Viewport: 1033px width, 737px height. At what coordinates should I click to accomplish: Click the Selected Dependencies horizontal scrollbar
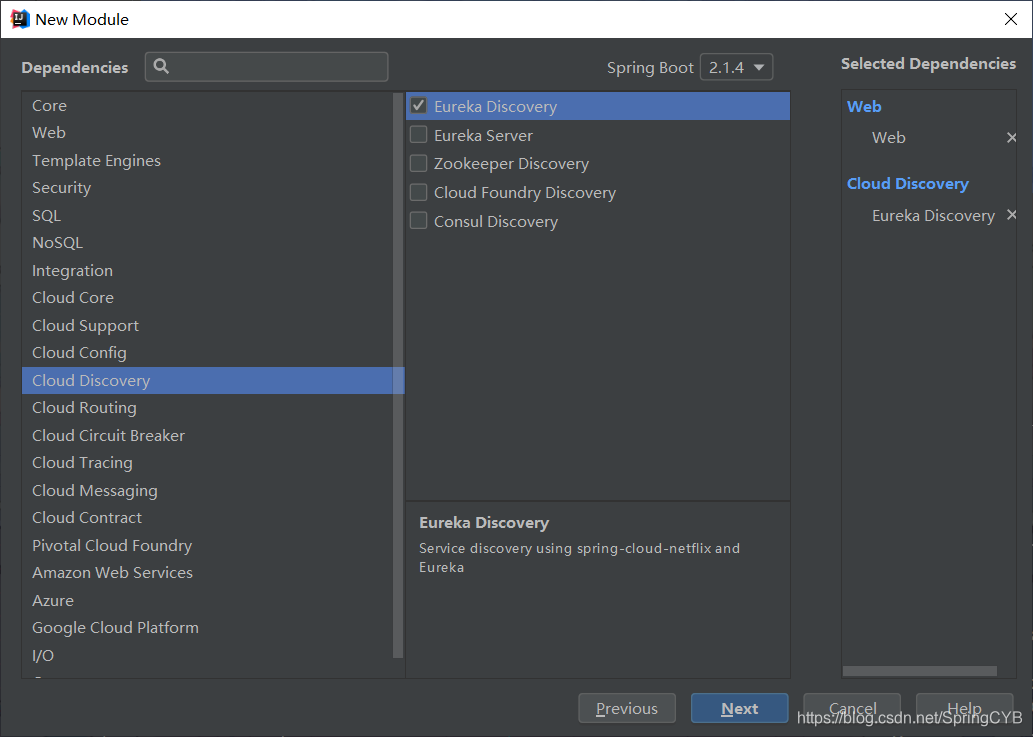(x=920, y=670)
